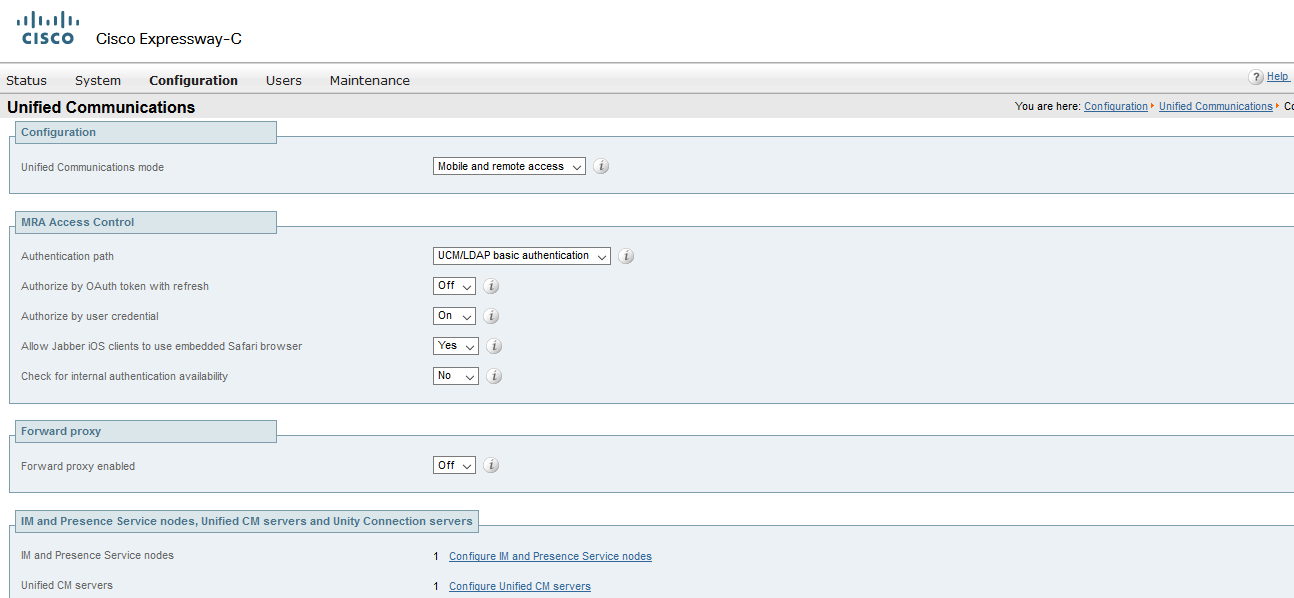Show info for Forward proxy enabled

point(491,466)
